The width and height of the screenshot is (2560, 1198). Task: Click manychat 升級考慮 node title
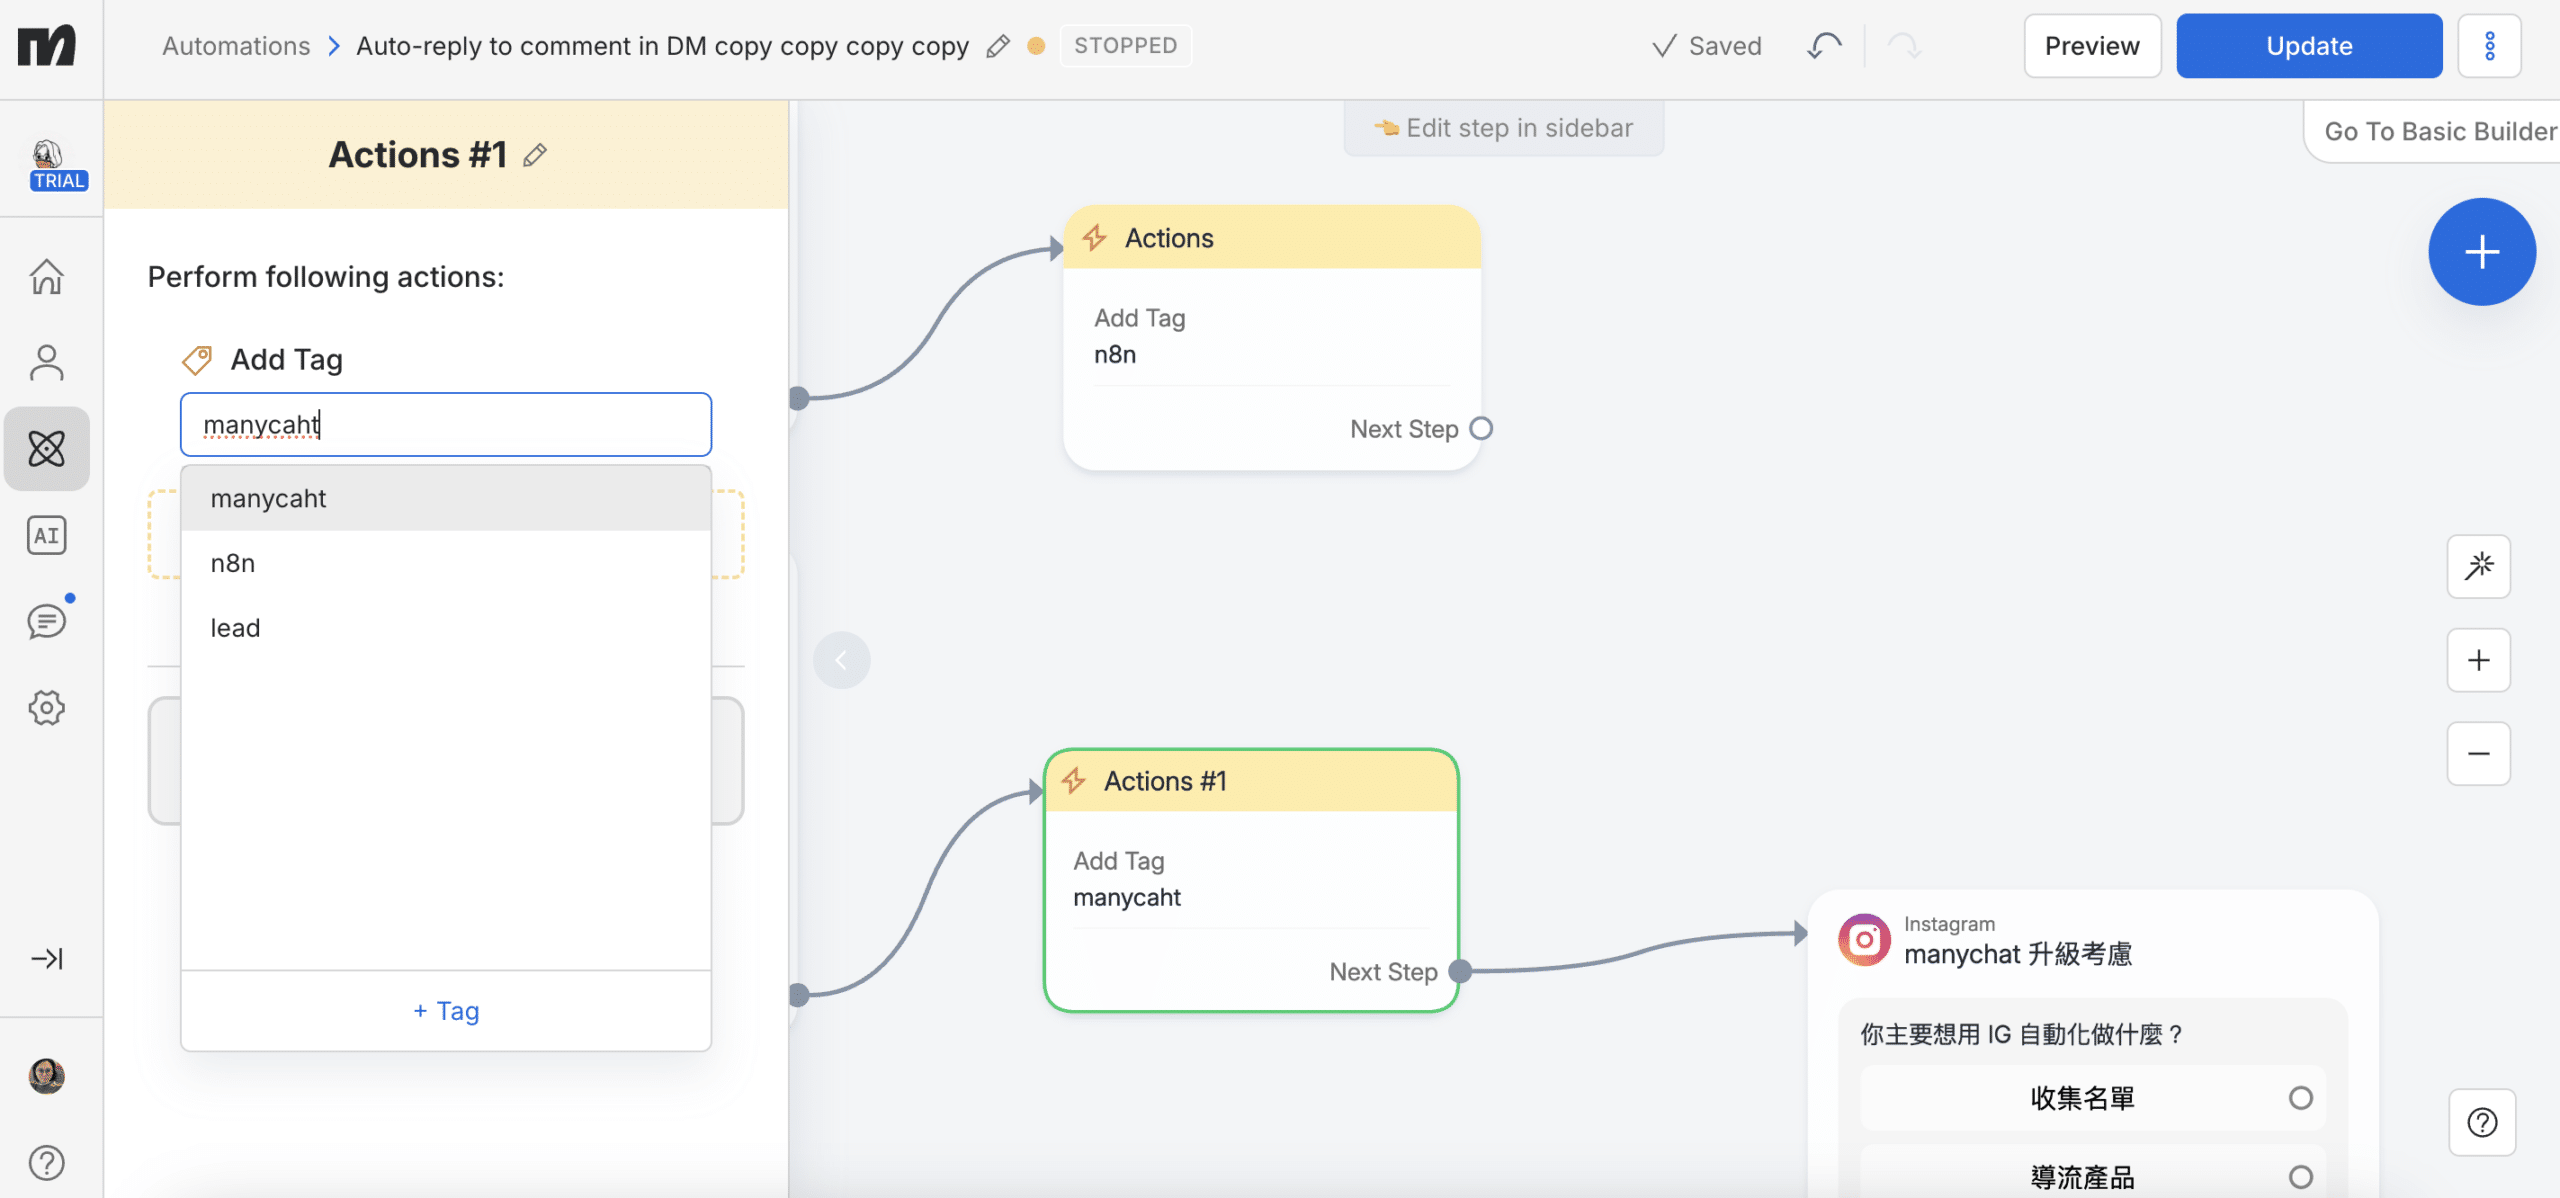(2018, 954)
